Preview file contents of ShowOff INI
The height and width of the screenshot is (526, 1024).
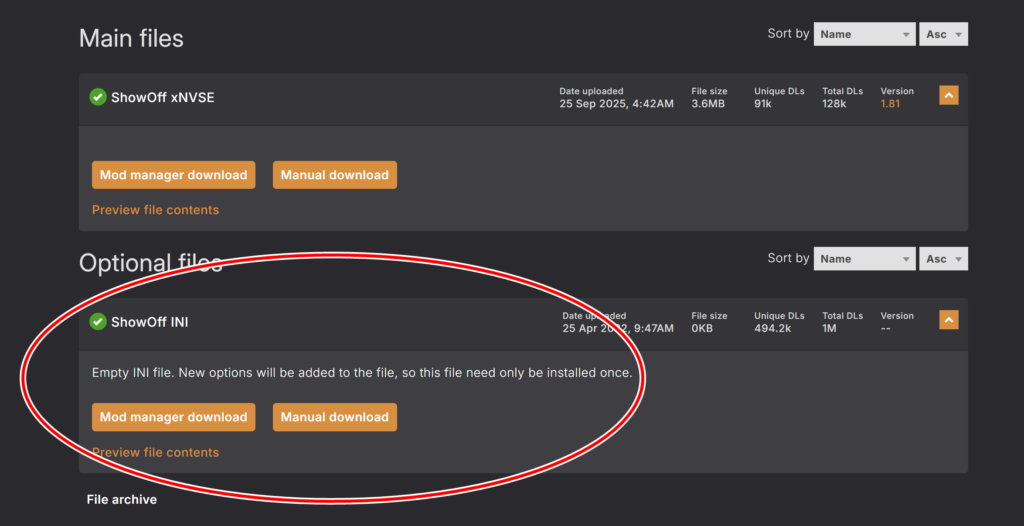tap(155, 452)
